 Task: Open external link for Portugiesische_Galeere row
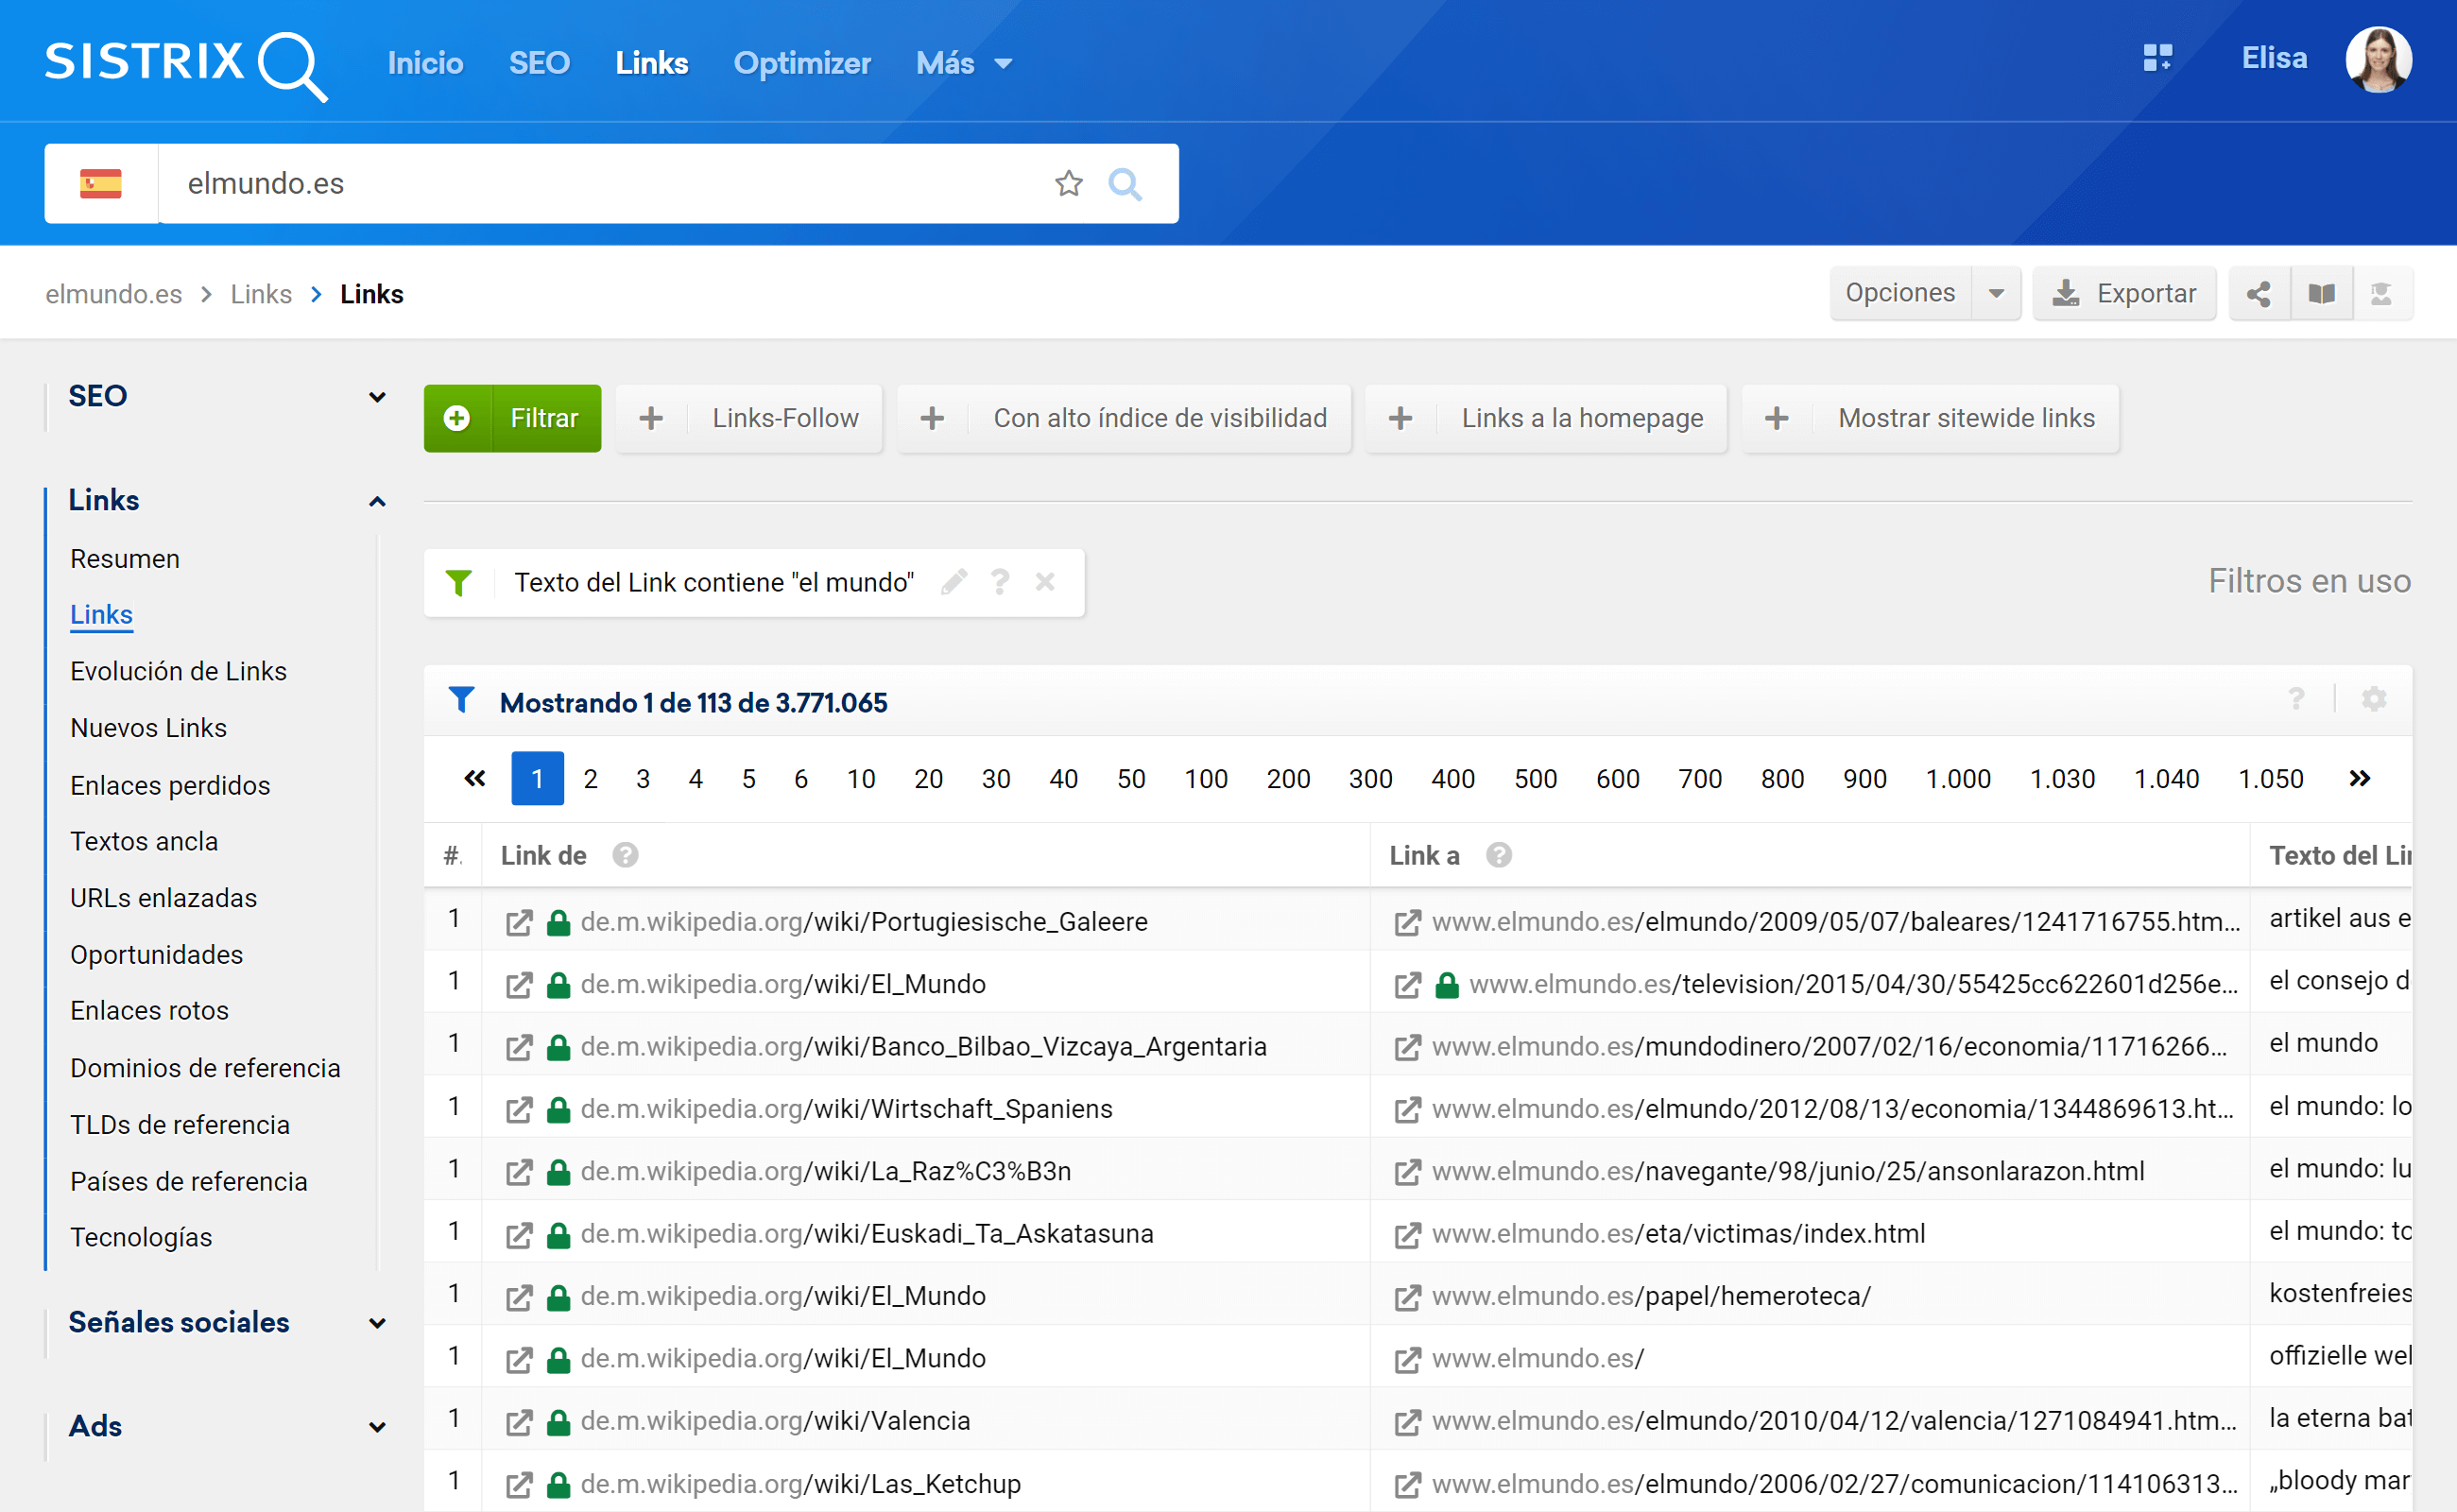(x=519, y=922)
